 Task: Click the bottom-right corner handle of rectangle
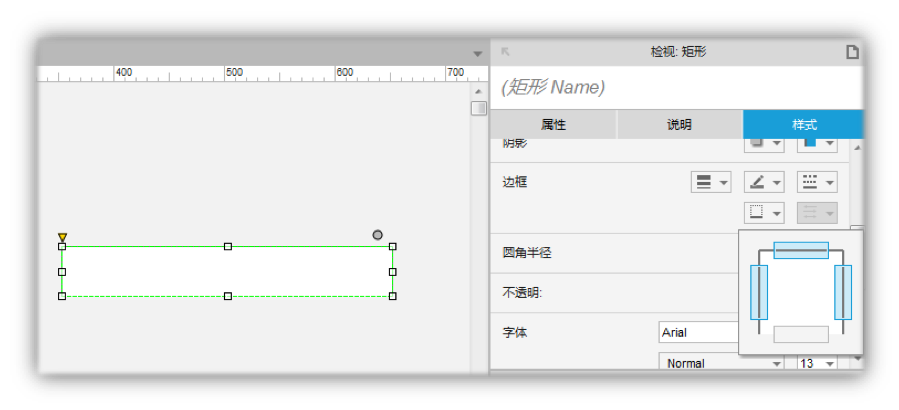[x=393, y=296]
